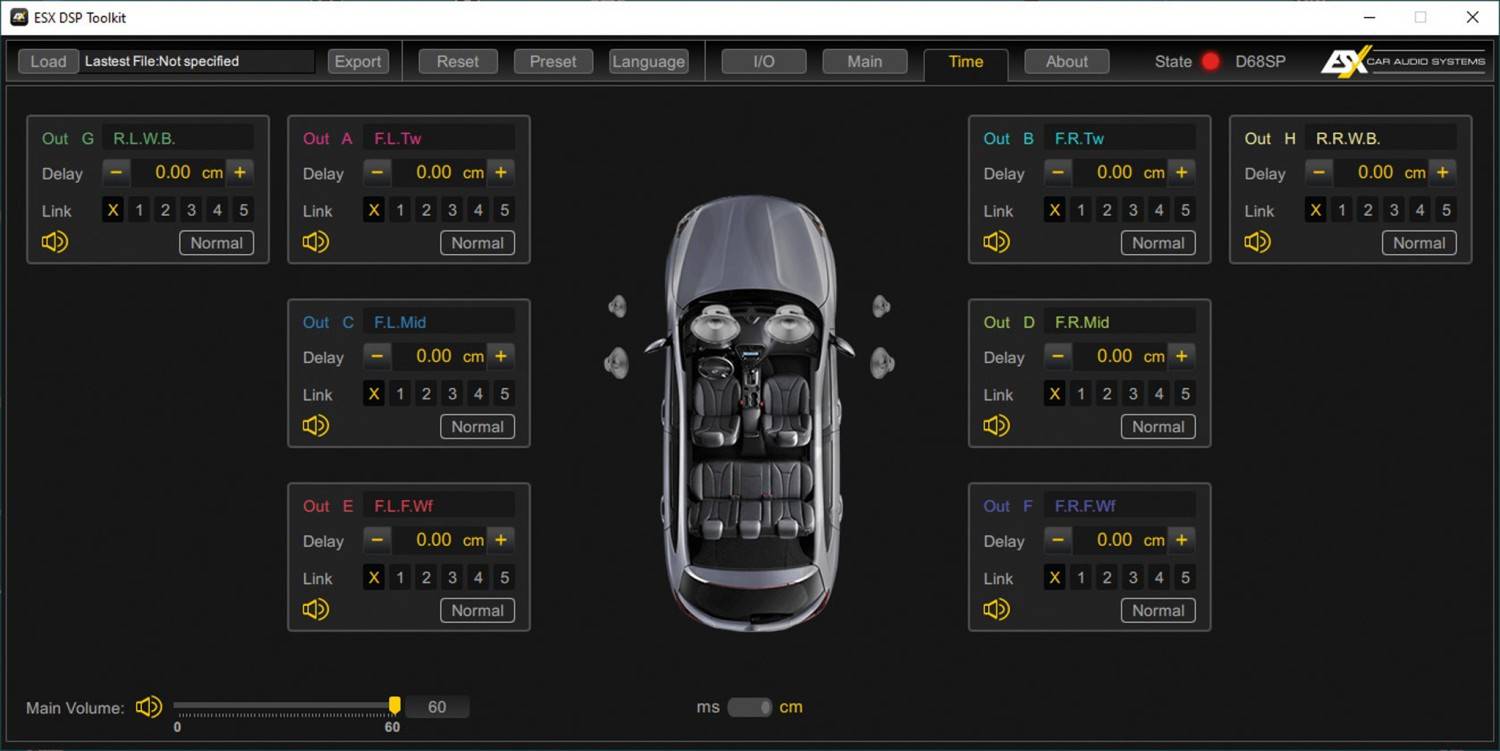Click the Export button
This screenshot has width=1500, height=751.
[358, 61]
